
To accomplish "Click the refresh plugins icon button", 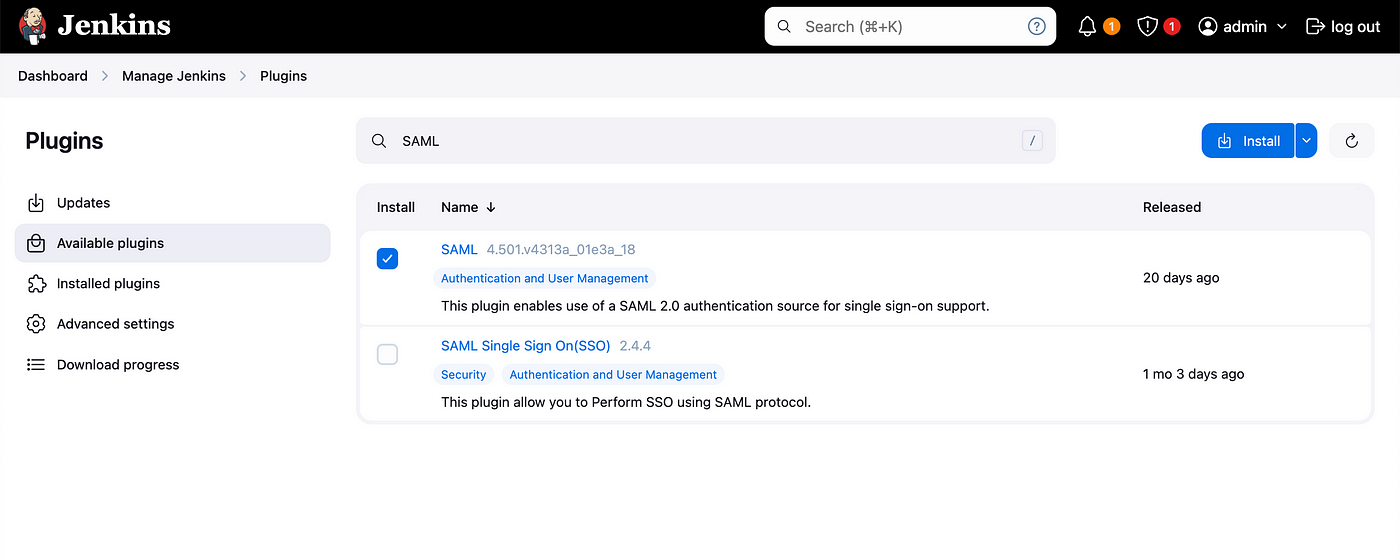I will [x=1352, y=141].
